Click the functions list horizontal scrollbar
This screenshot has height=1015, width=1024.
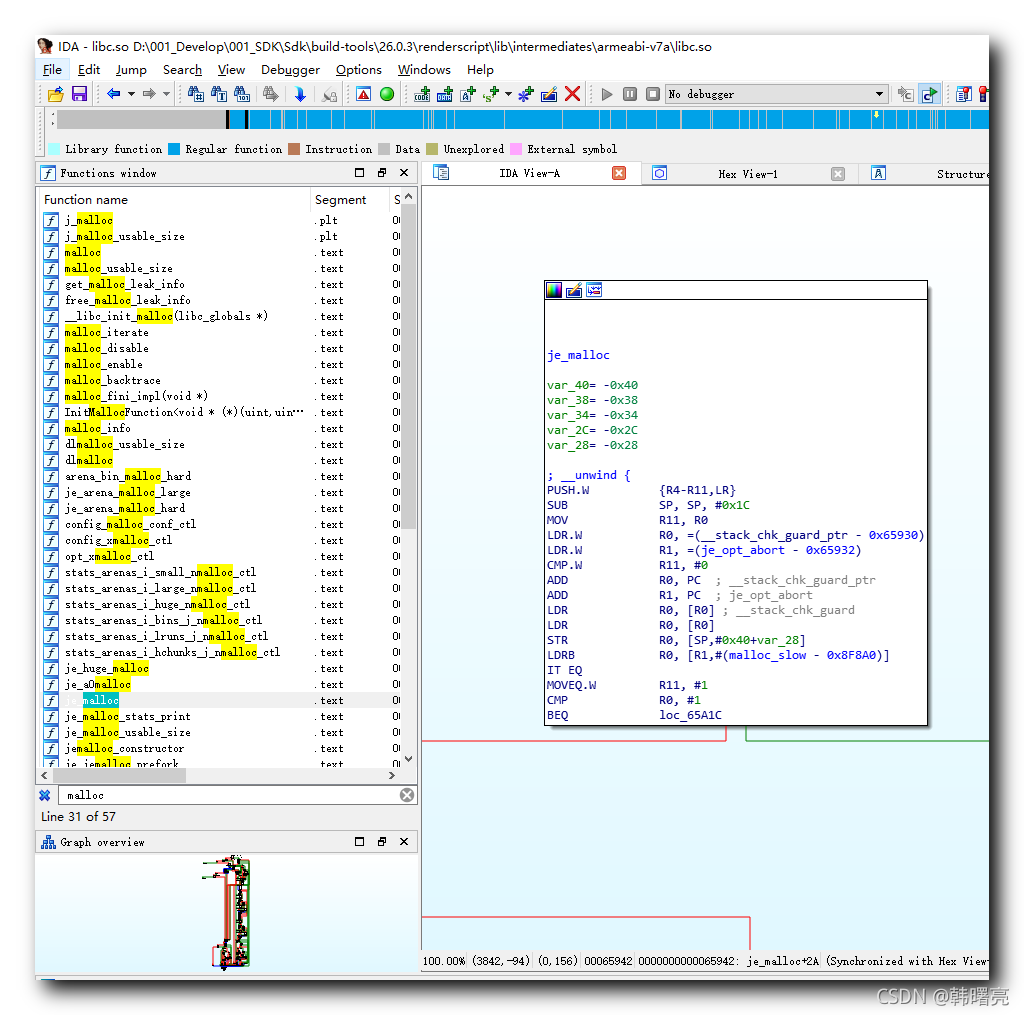tap(119, 775)
